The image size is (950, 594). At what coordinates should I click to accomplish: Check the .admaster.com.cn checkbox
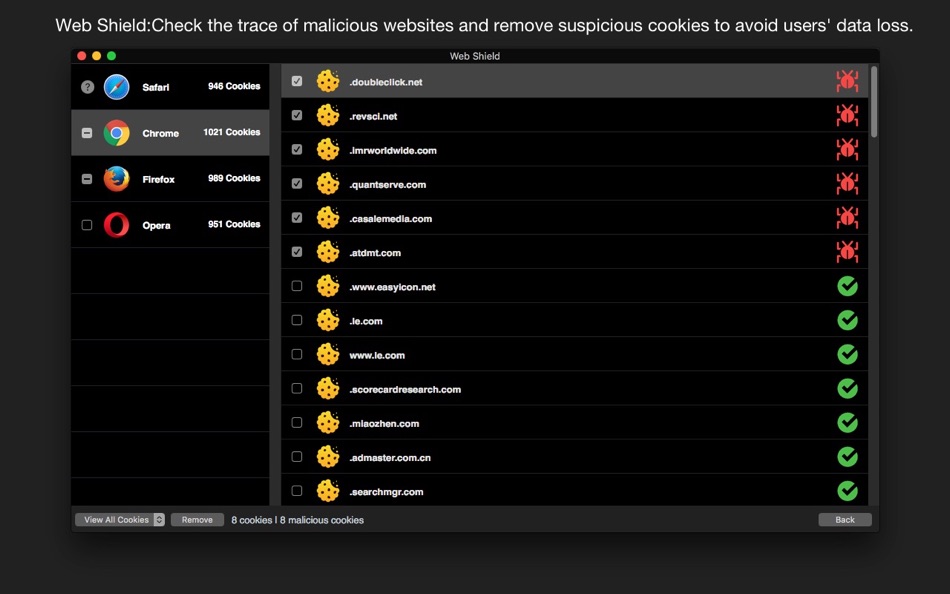click(x=297, y=456)
